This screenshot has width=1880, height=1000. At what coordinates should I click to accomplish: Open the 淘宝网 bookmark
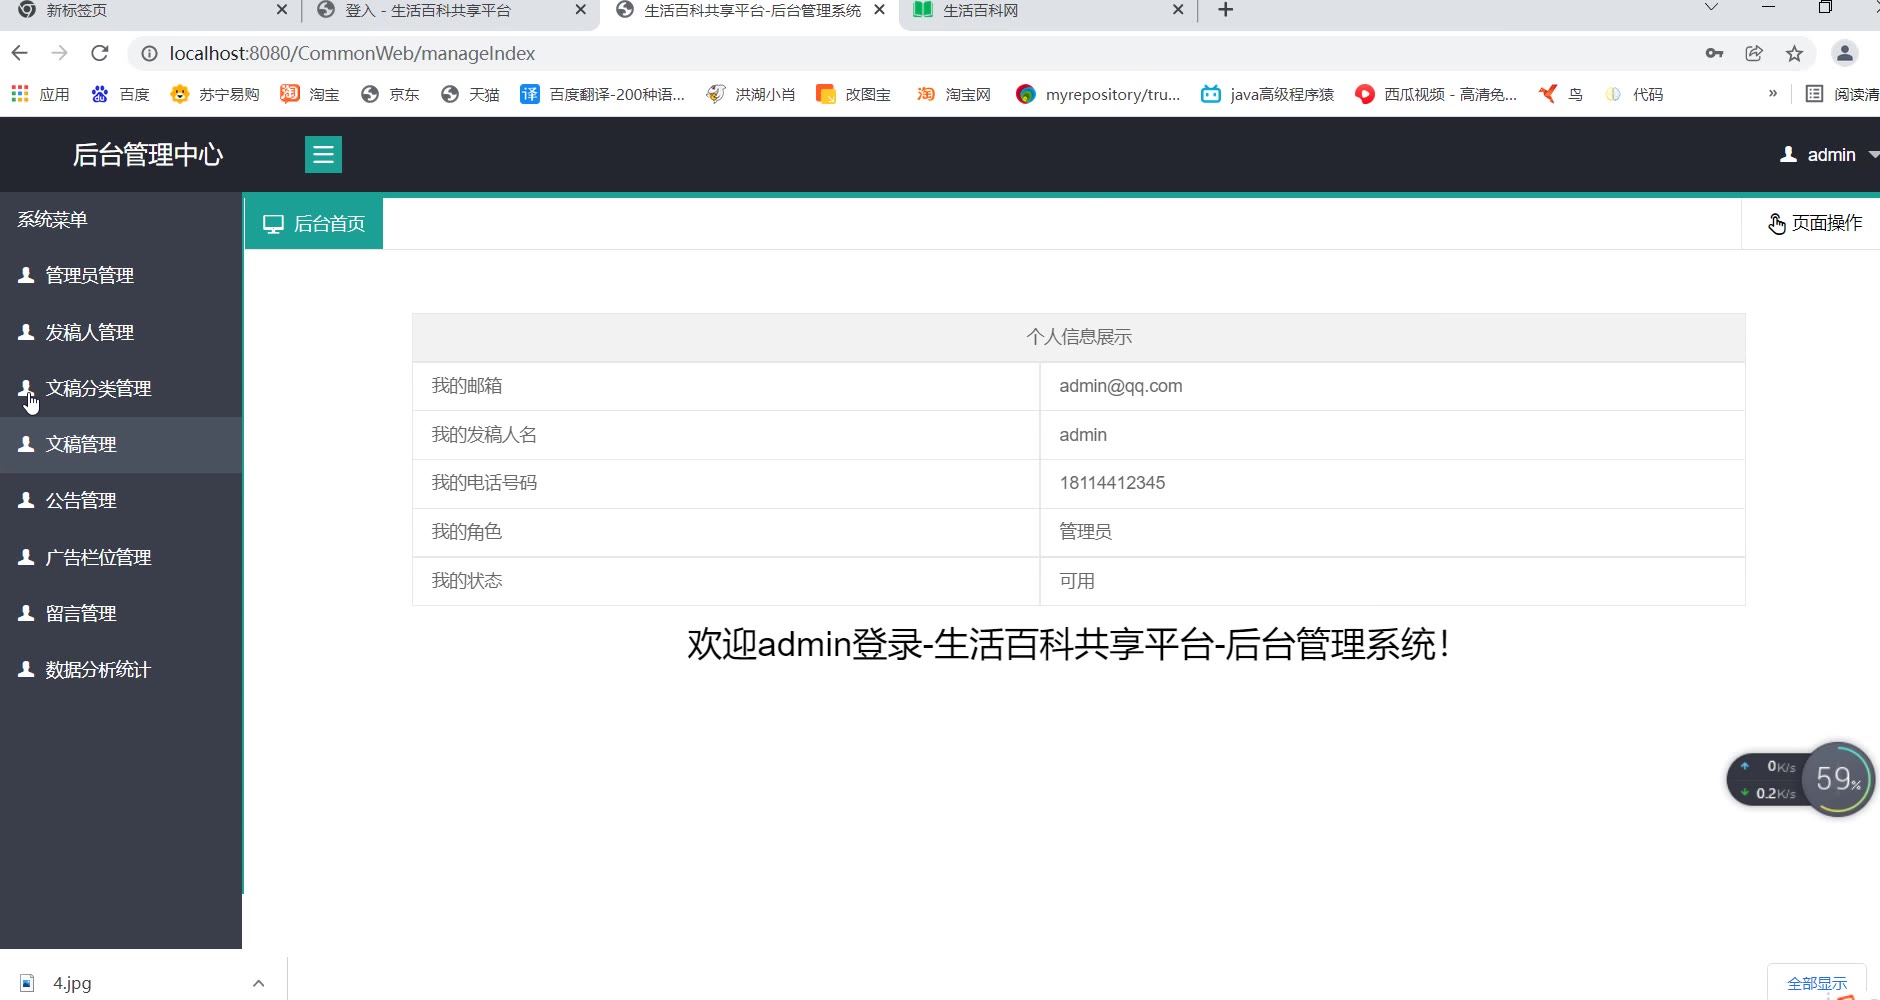[x=954, y=94]
